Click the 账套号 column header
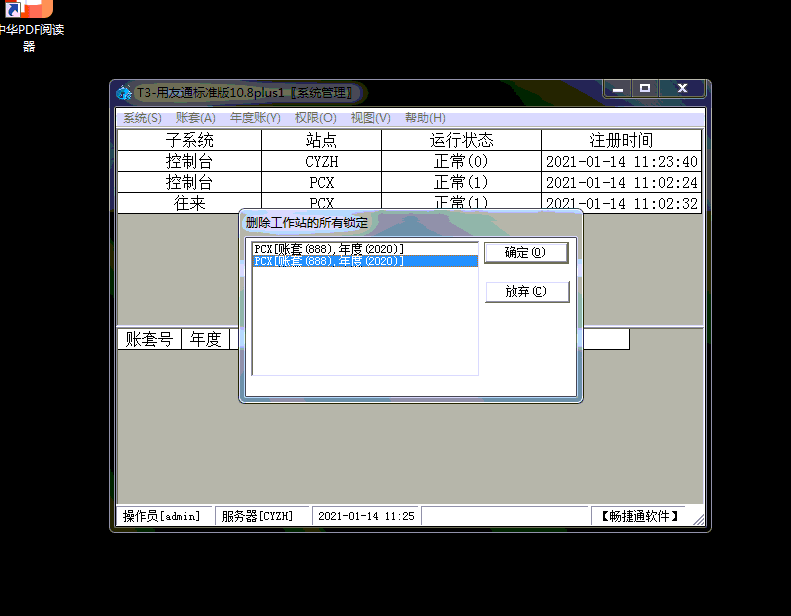Viewport: 791px width, 616px height. (x=149, y=339)
